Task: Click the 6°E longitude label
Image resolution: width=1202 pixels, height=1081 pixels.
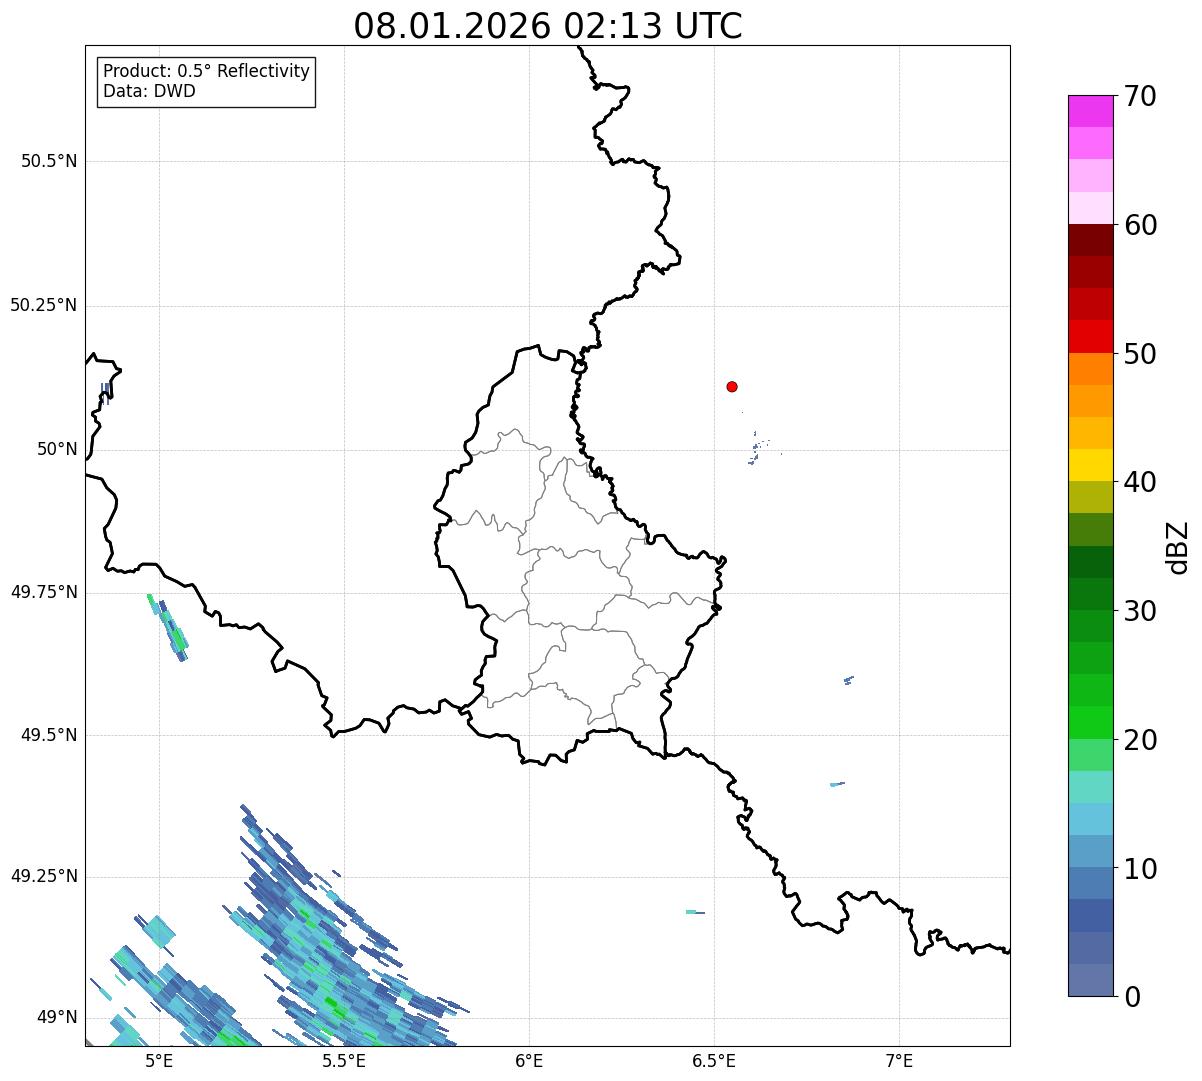Action: coord(529,1060)
